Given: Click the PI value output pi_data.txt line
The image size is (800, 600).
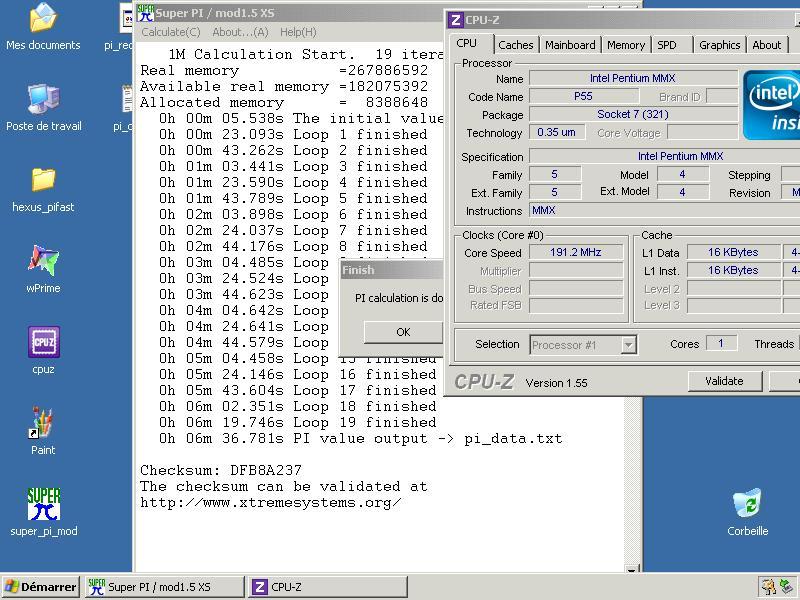Looking at the screenshot, I should [360, 438].
